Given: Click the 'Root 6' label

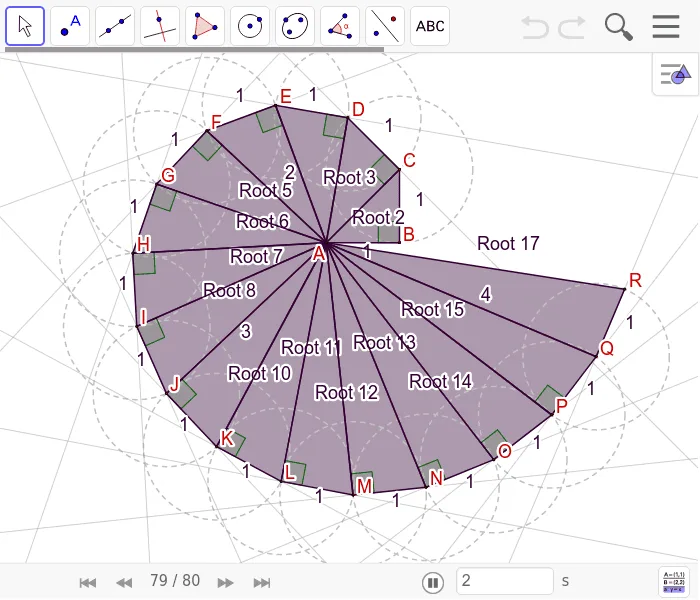Looking at the screenshot, I should (262, 221).
